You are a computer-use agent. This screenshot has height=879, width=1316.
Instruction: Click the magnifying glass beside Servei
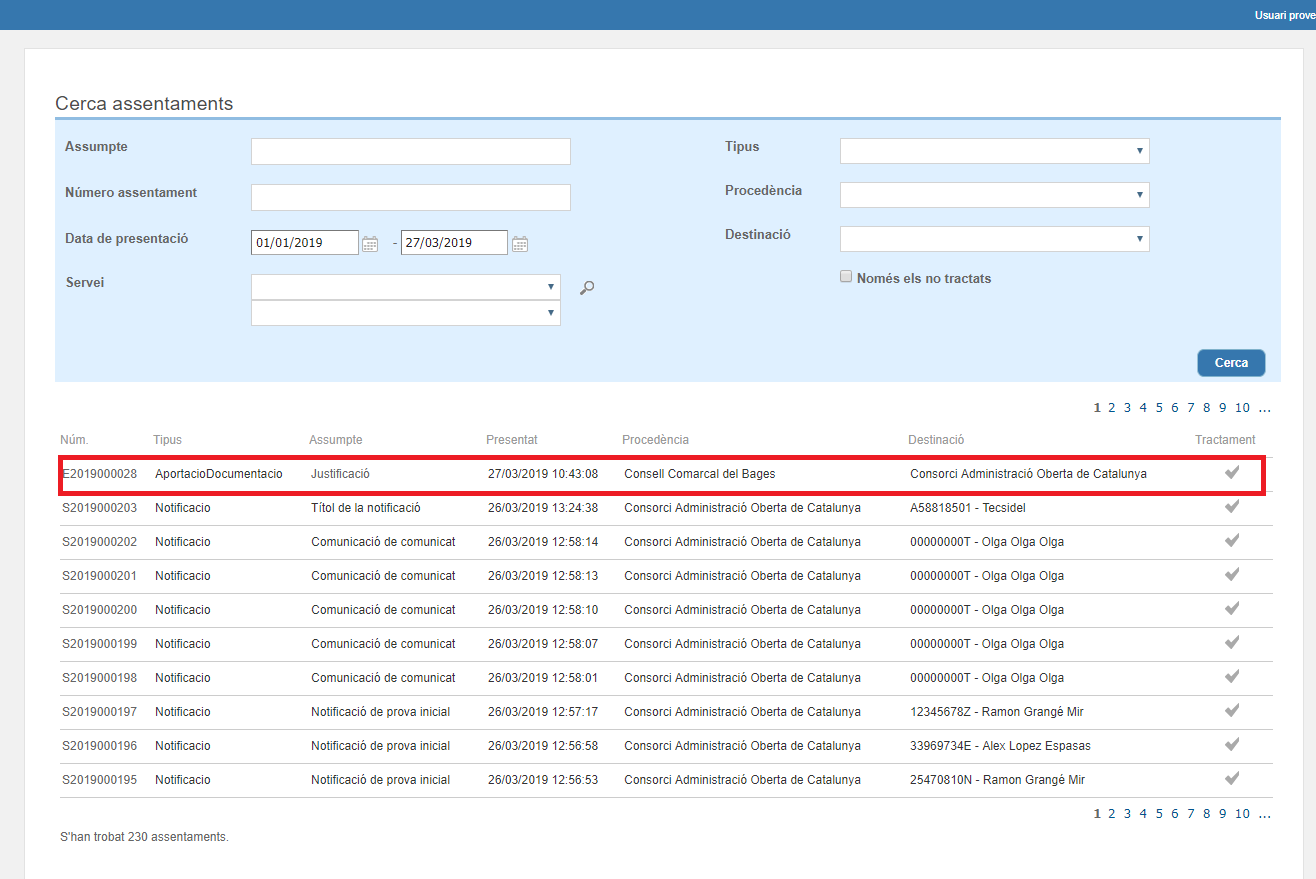587,288
